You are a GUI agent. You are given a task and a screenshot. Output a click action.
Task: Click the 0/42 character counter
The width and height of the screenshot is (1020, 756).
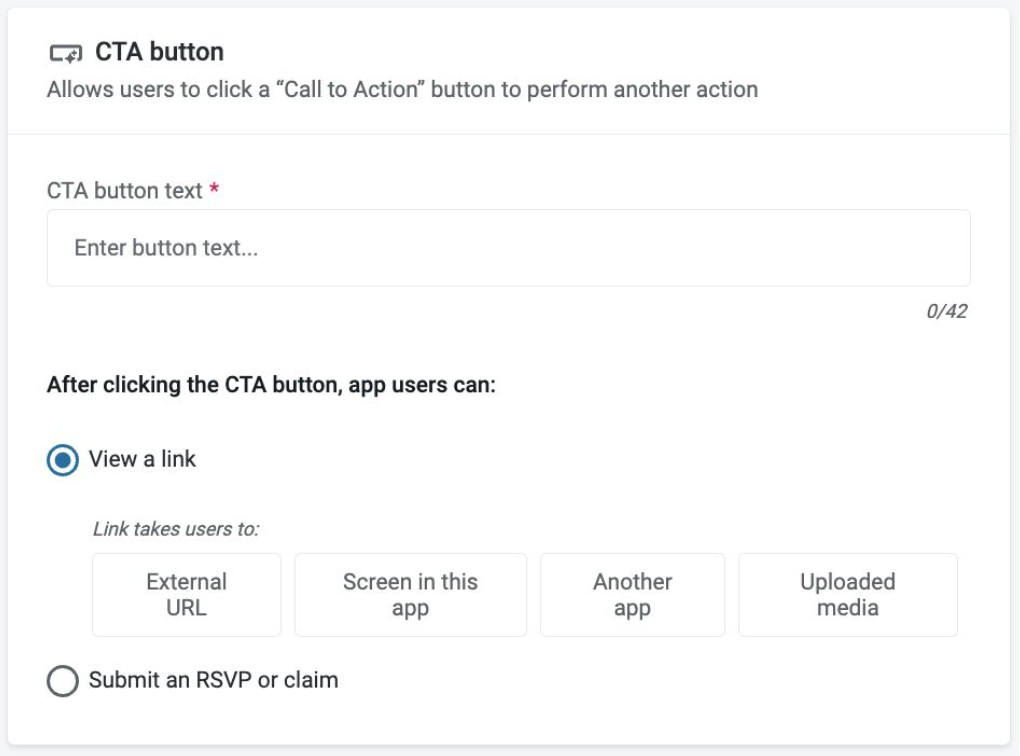[947, 312]
